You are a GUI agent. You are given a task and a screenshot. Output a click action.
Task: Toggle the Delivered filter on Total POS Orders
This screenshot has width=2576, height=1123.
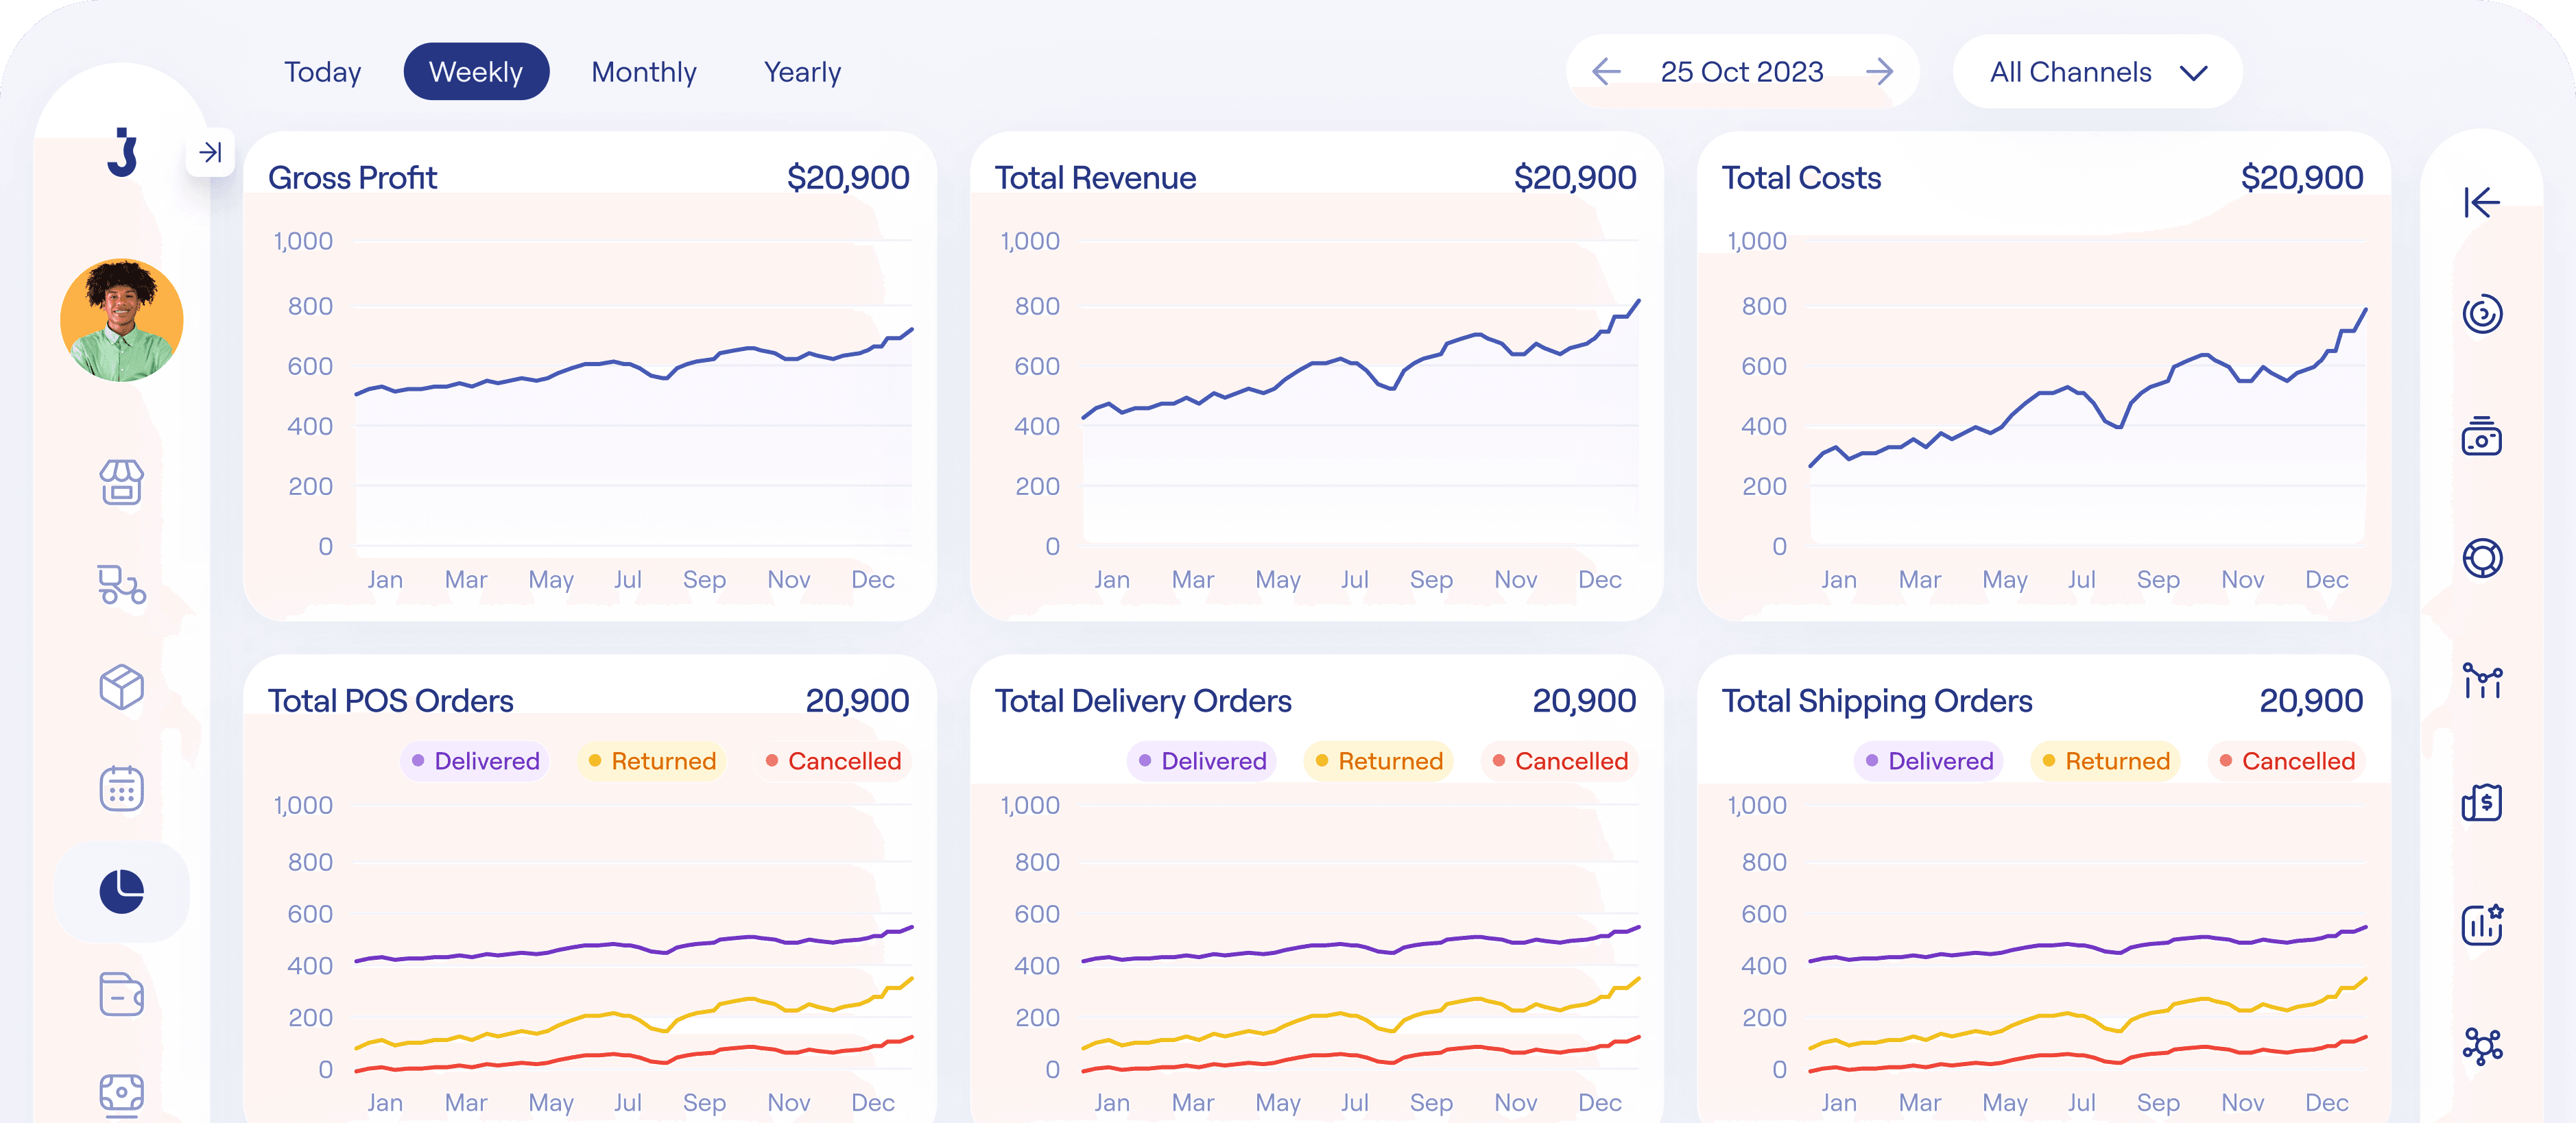point(474,761)
